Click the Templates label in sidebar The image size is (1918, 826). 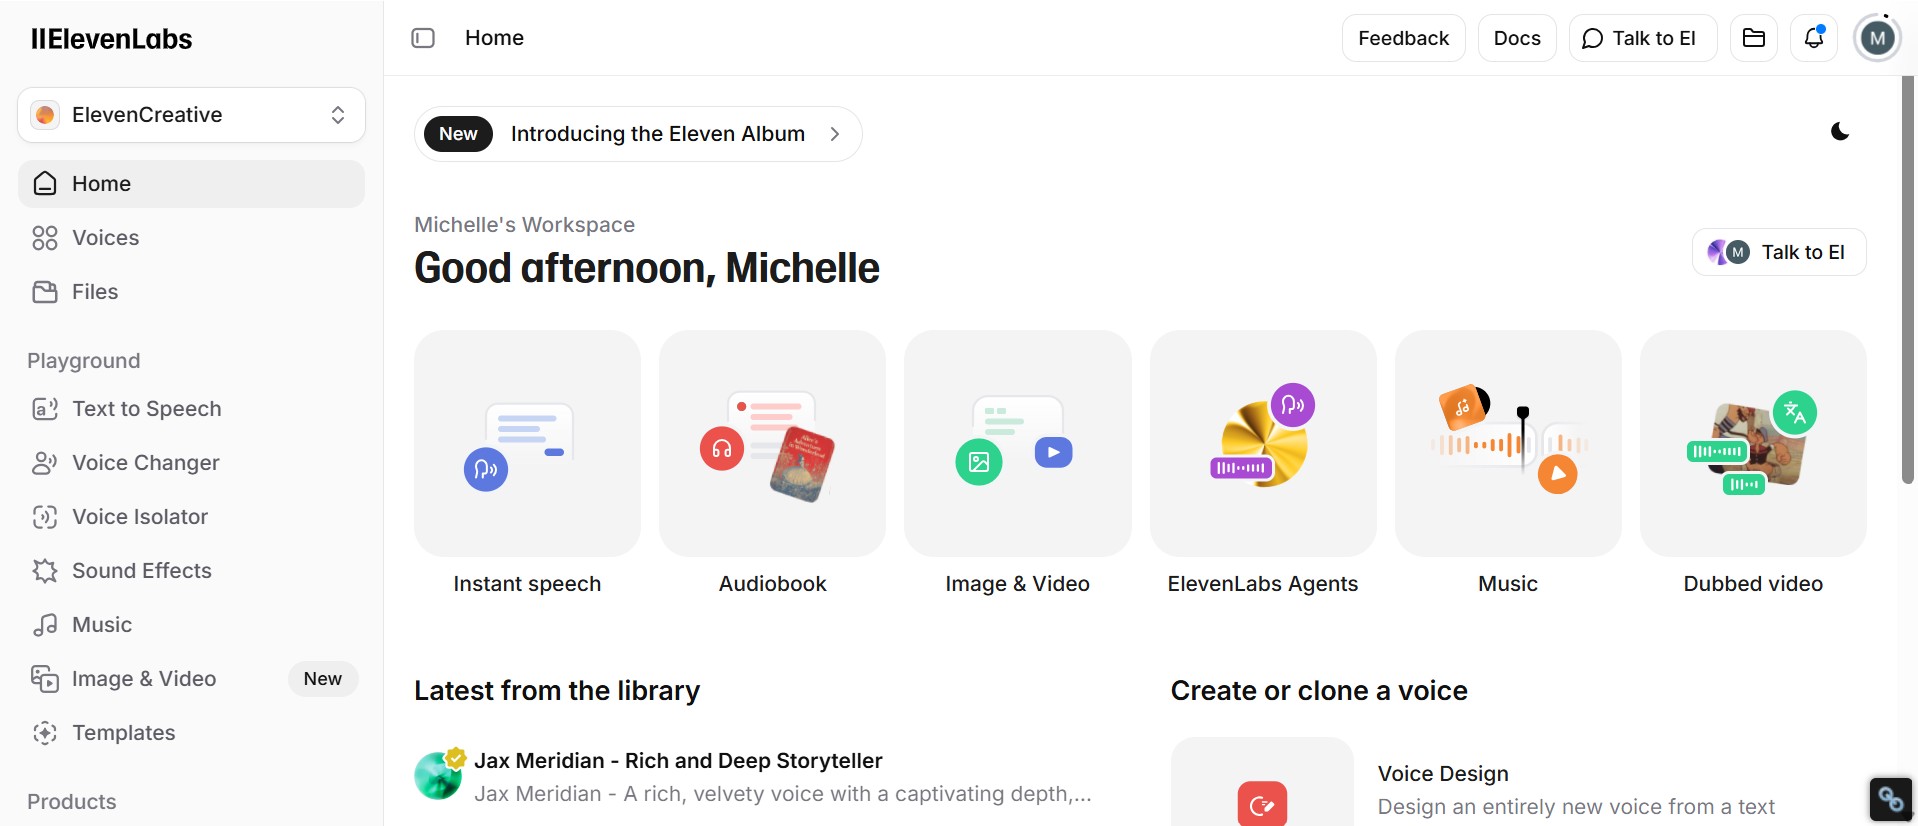tap(124, 733)
